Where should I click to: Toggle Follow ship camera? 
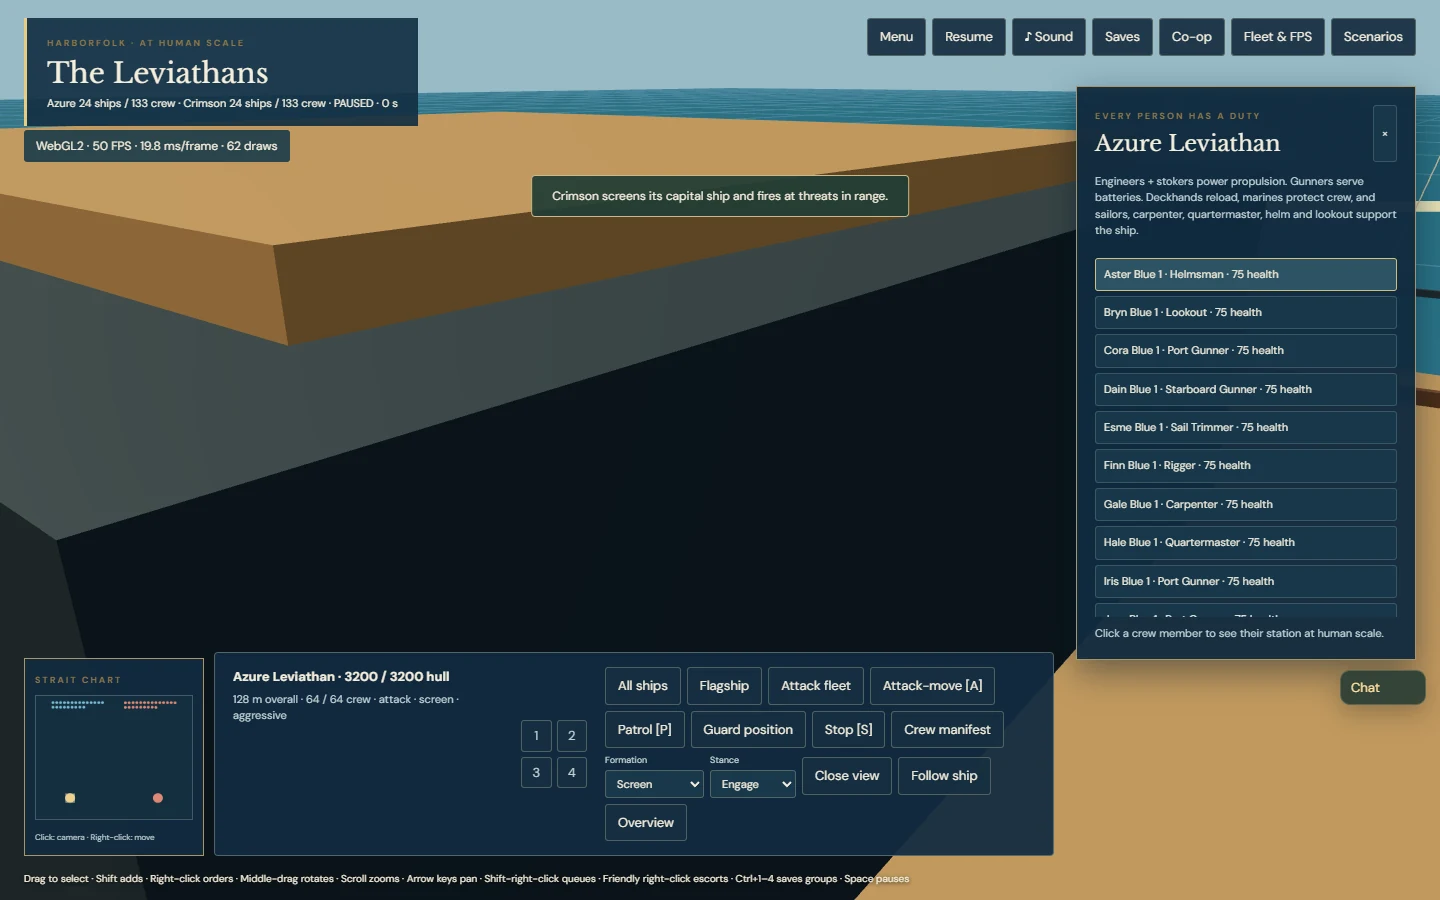click(x=944, y=776)
